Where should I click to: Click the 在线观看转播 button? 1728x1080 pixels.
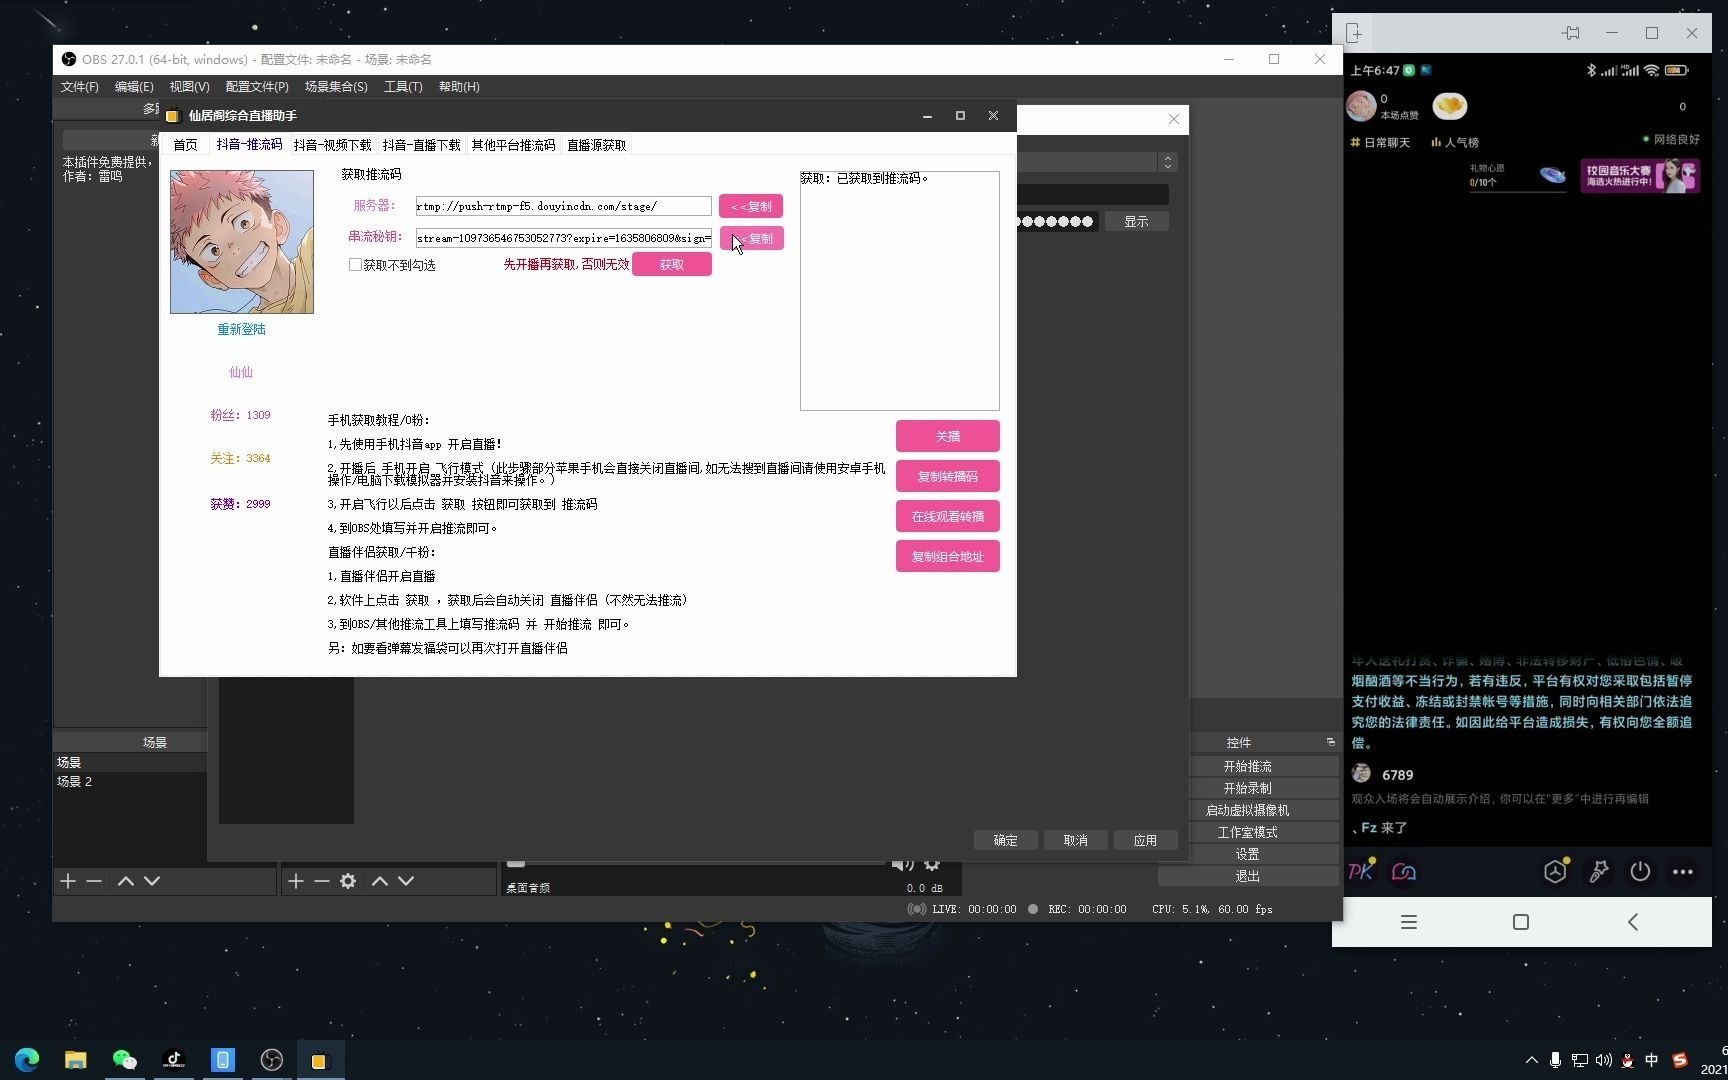(x=948, y=516)
